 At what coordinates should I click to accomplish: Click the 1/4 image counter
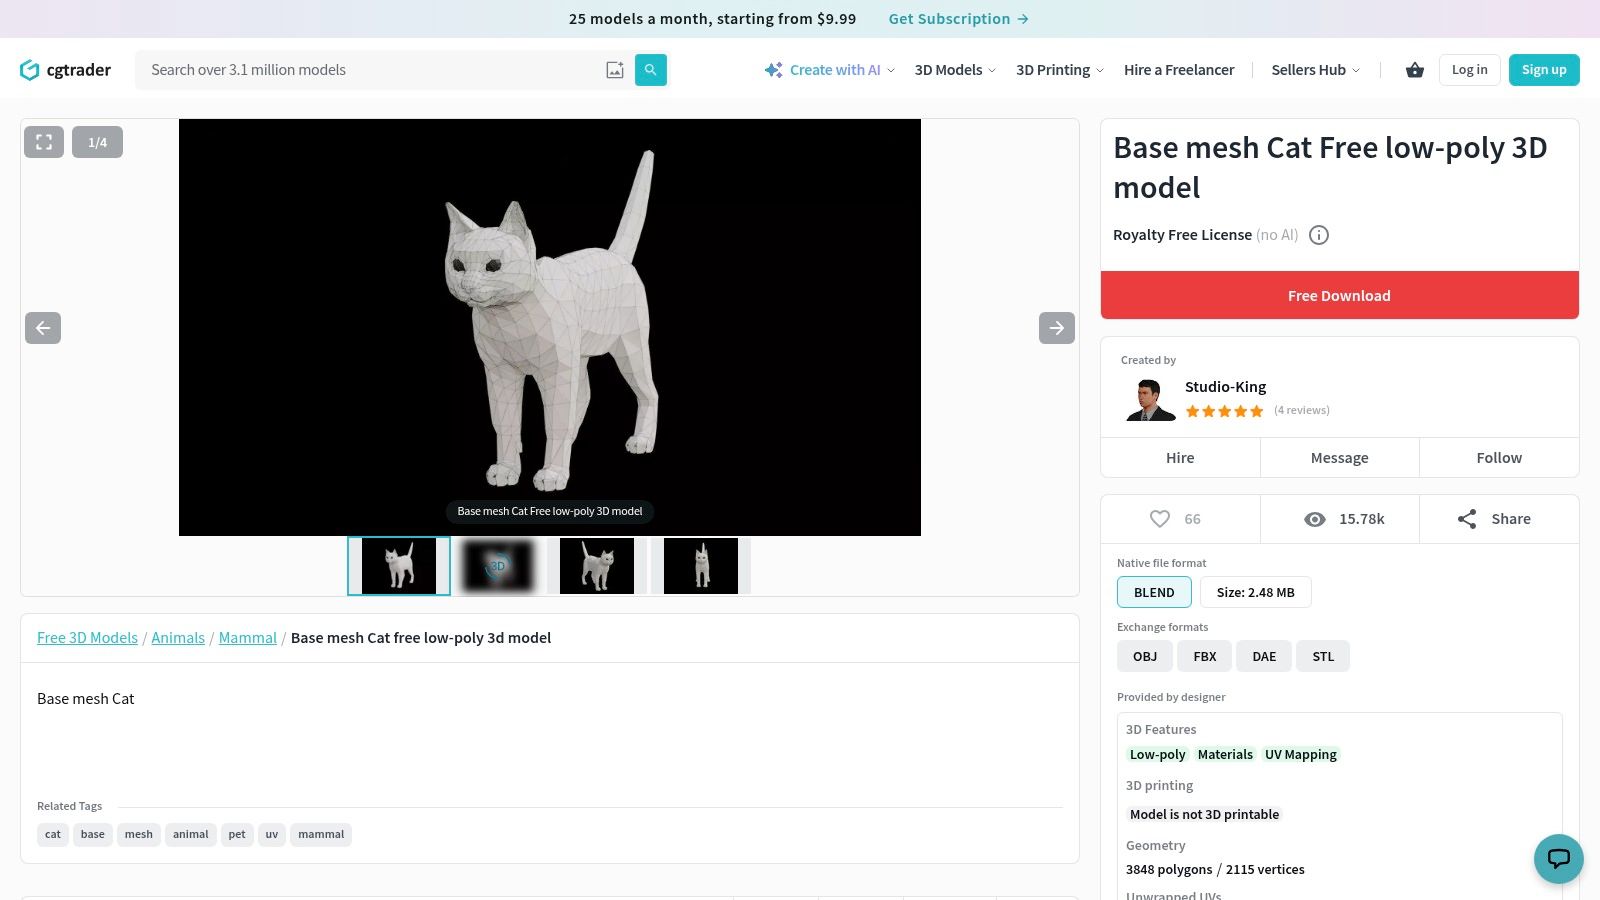point(97,142)
